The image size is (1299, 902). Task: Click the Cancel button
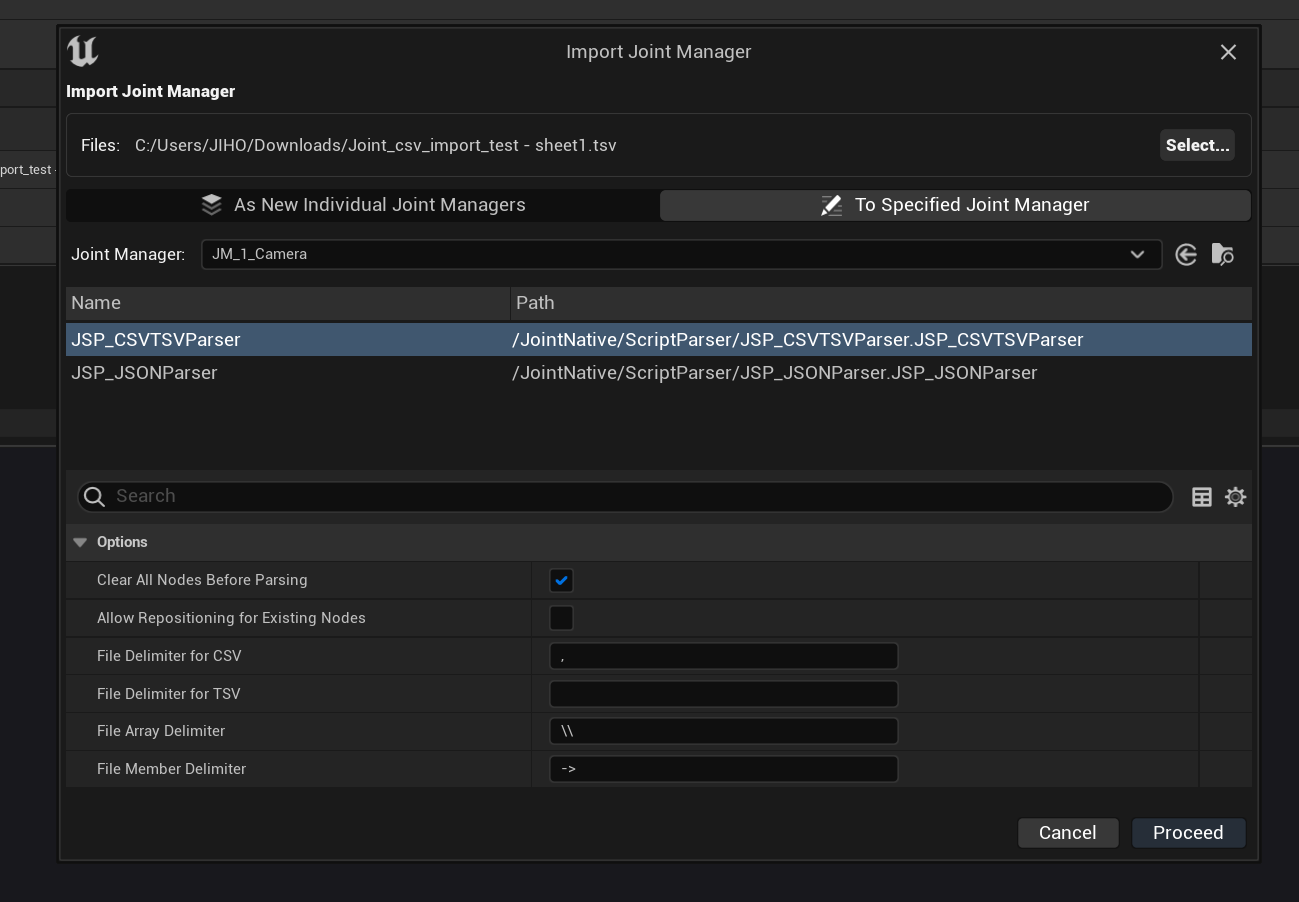[x=1067, y=833]
